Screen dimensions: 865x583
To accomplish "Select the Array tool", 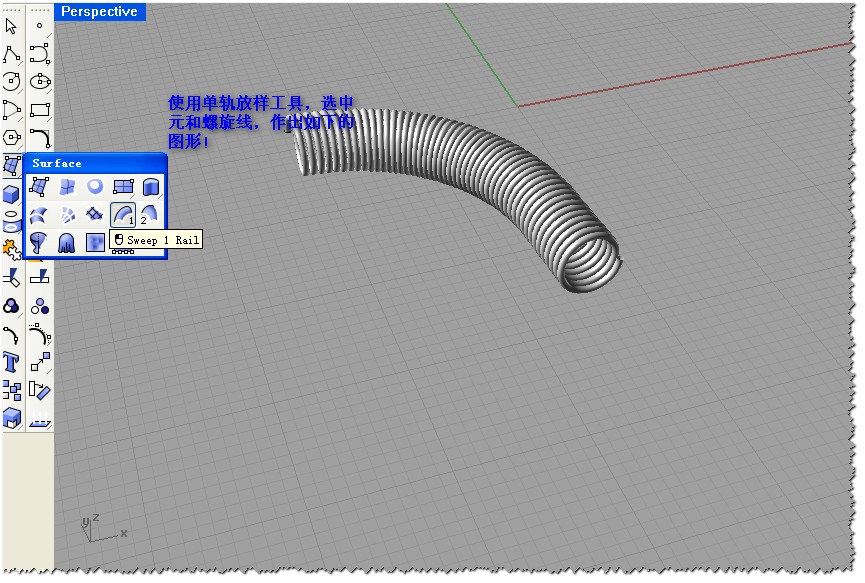I will 12,391.
